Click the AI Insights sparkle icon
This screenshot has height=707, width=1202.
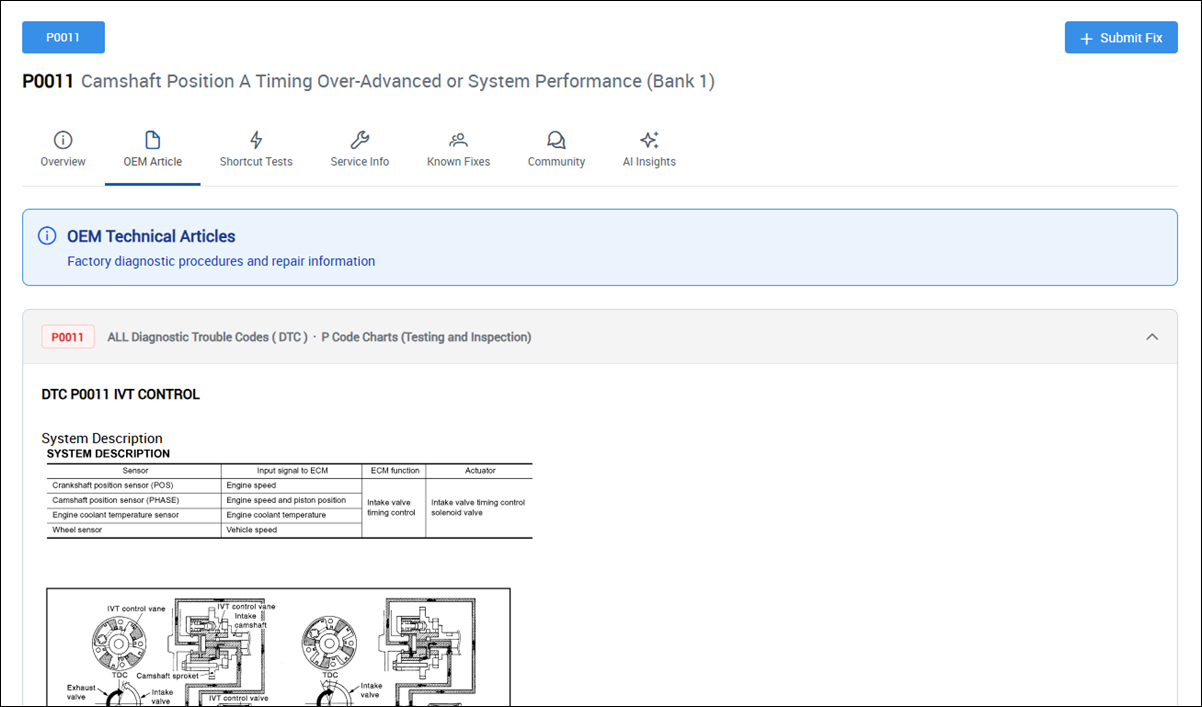[649, 140]
